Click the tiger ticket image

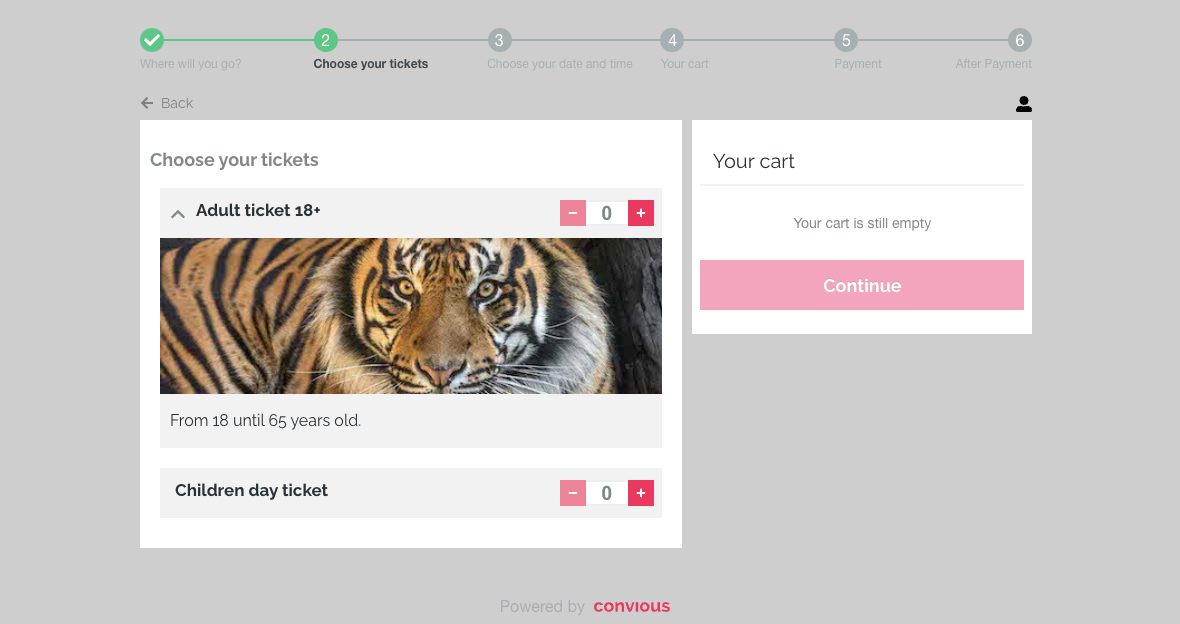coord(410,316)
